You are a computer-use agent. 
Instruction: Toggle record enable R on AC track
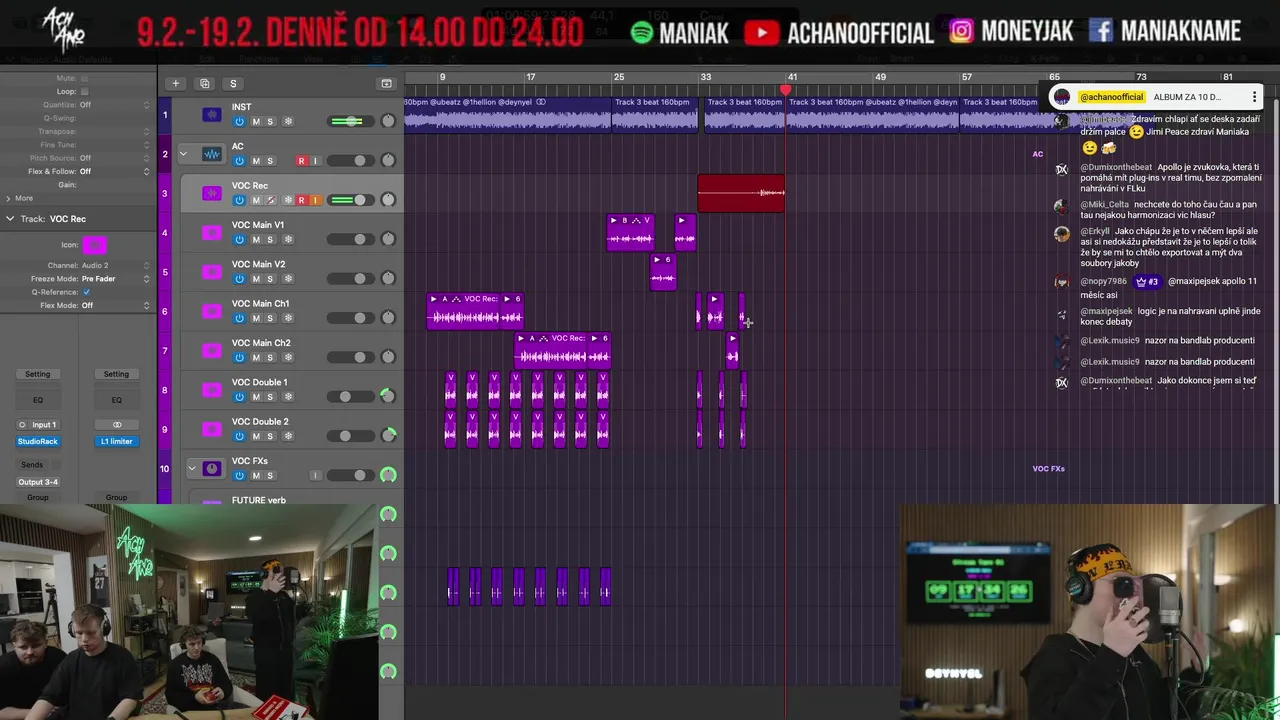tap(301, 161)
